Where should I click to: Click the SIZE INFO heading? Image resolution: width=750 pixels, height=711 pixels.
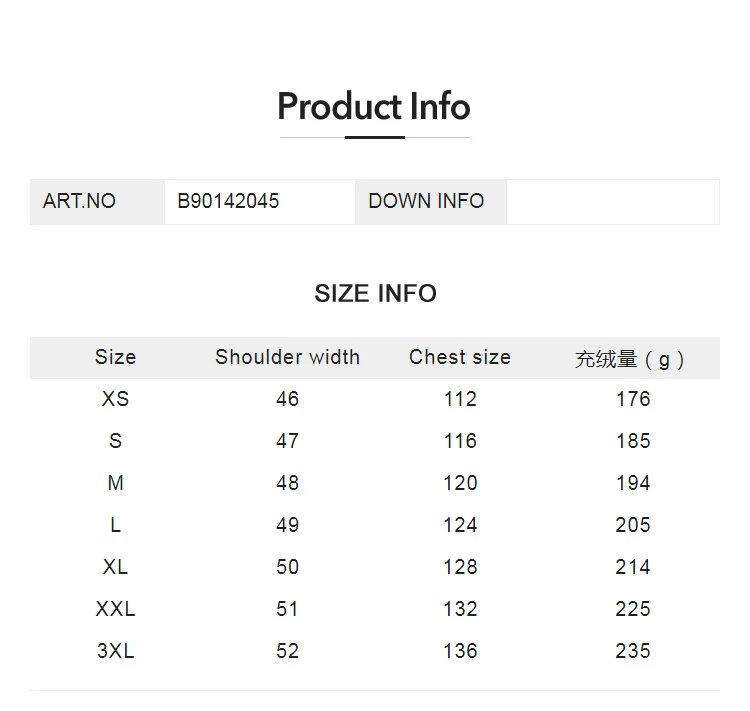tap(375, 293)
